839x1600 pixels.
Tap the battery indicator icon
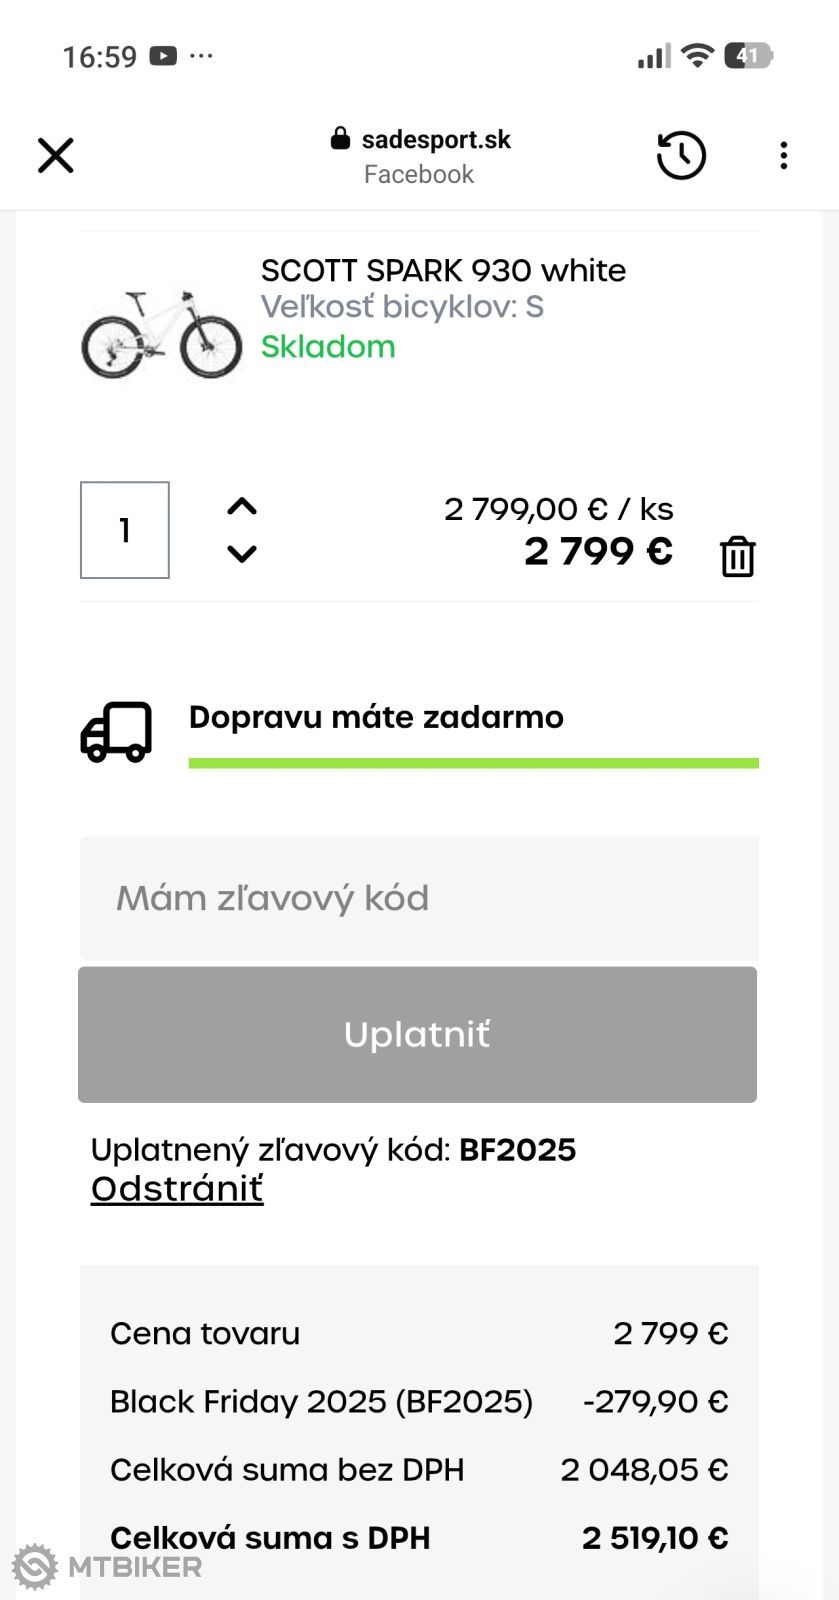[x=748, y=56]
